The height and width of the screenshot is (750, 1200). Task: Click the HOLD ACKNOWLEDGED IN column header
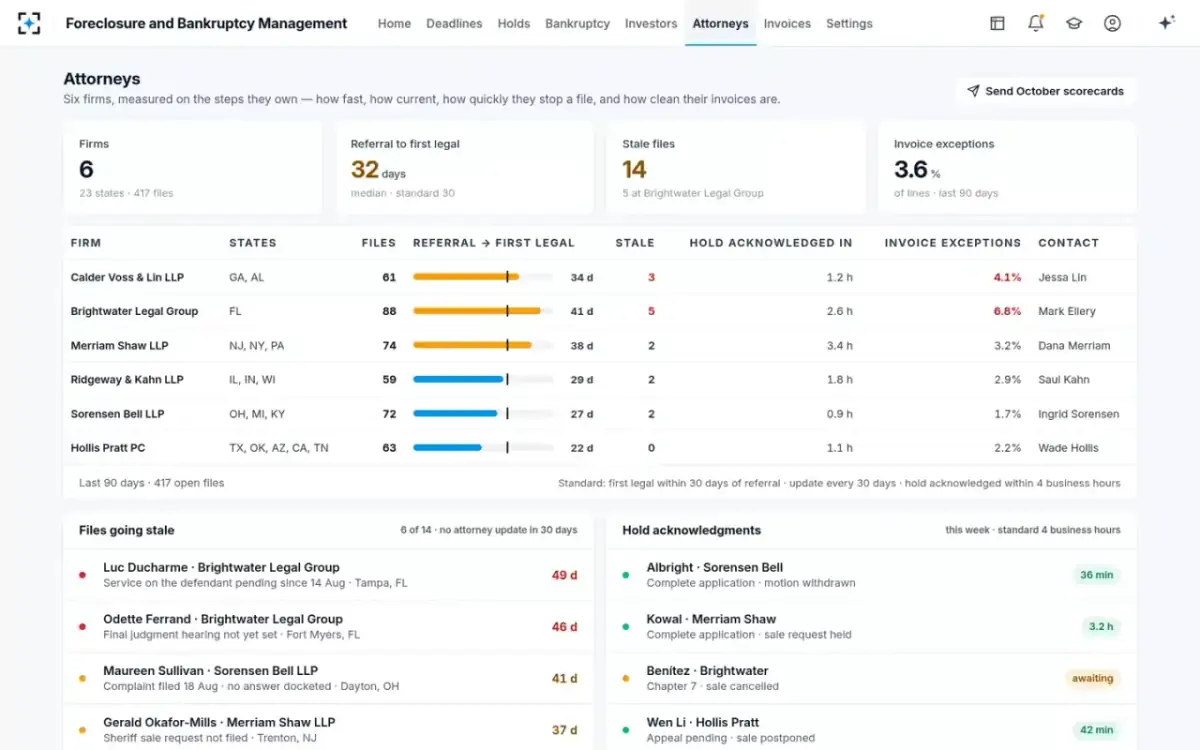pyautogui.click(x=771, y=243)
